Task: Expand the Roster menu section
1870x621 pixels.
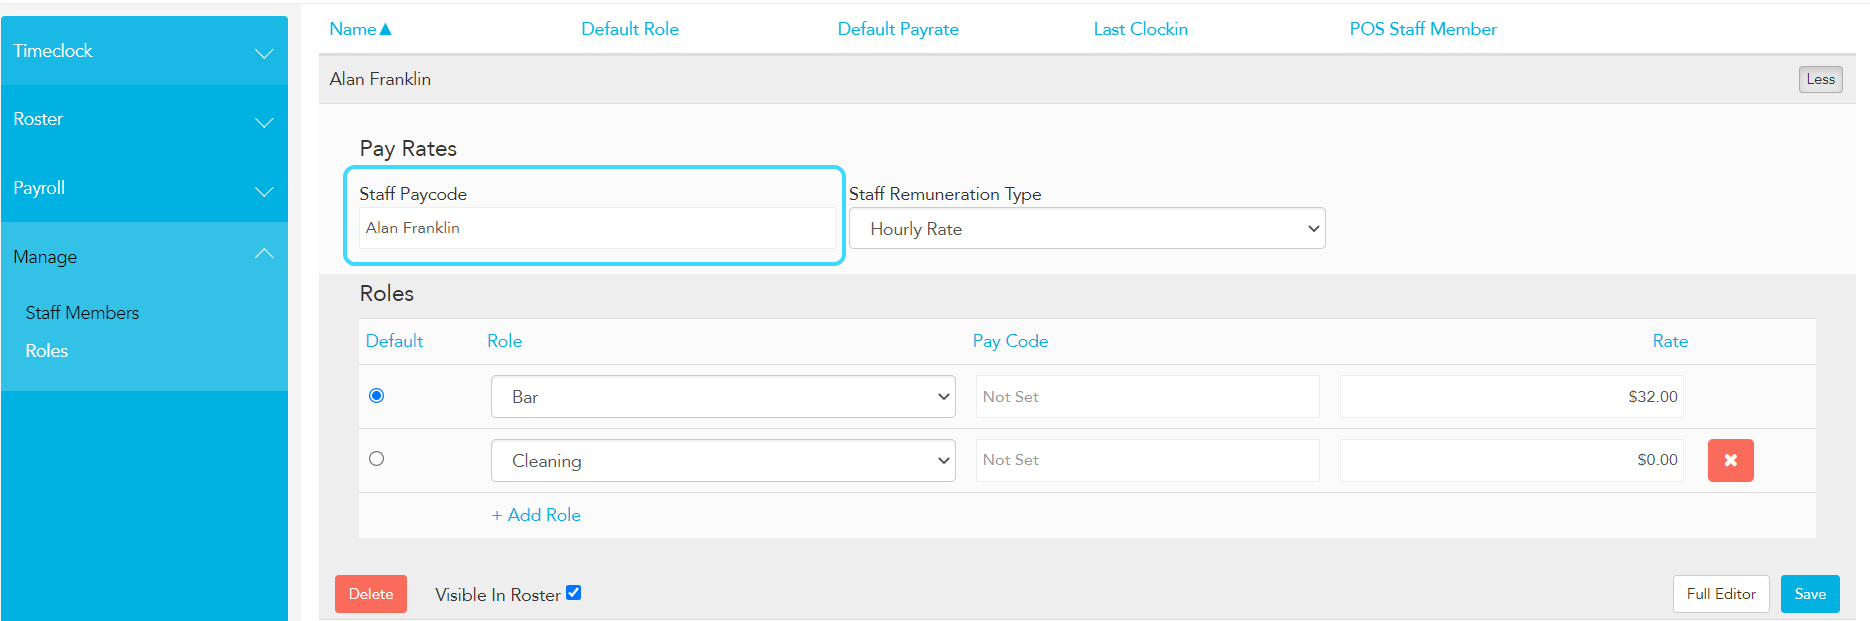Action: (144, 119)
